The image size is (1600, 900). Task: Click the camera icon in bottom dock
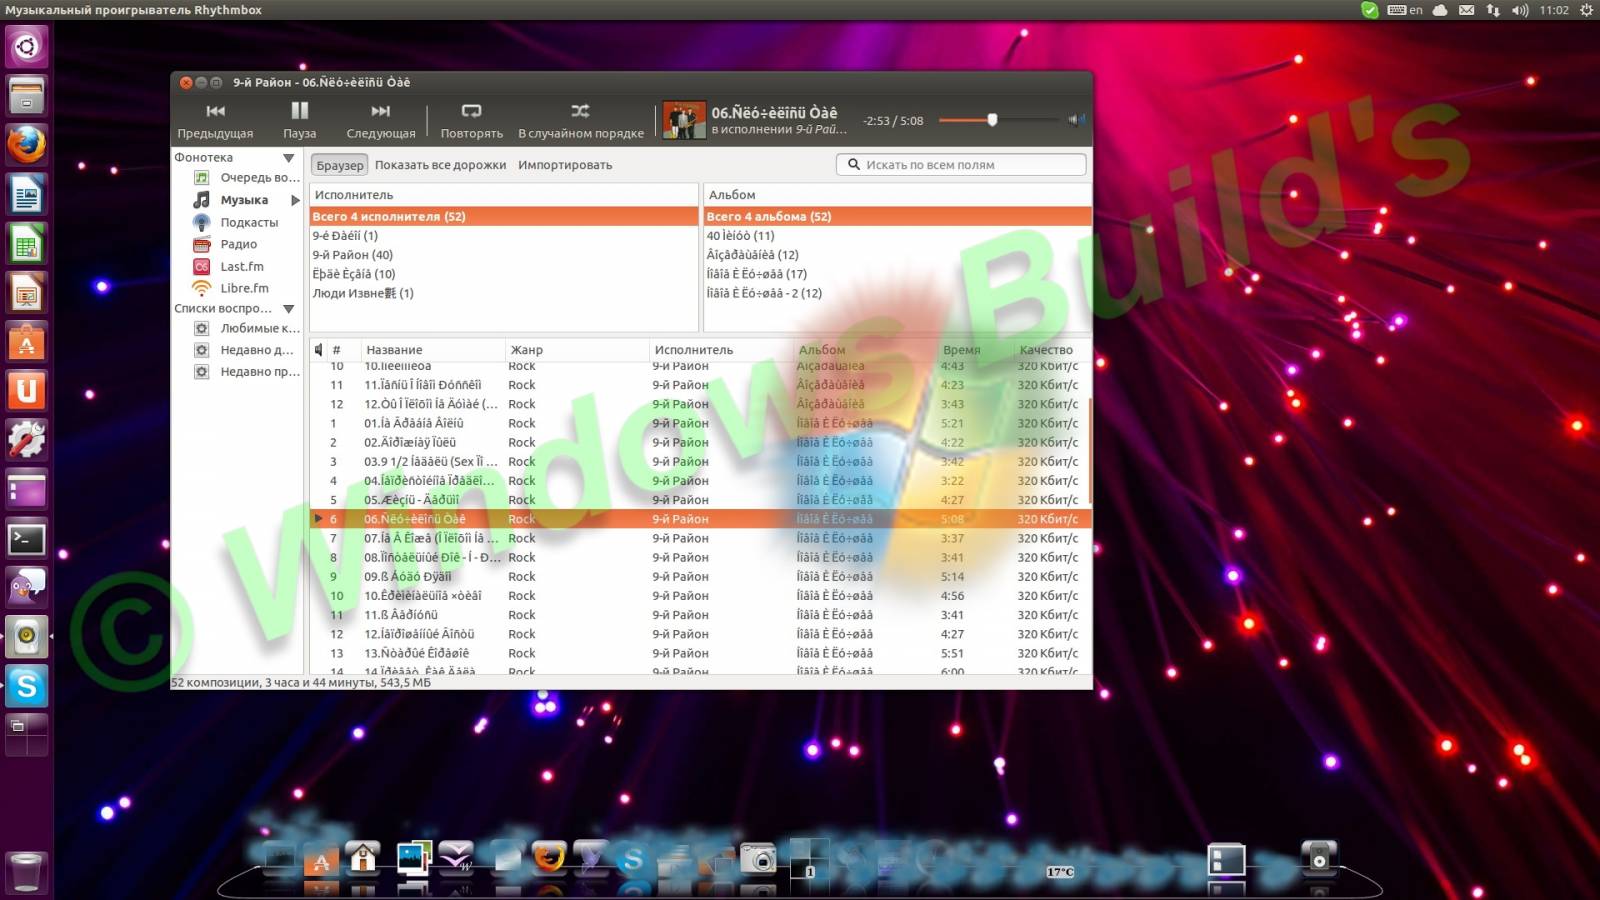[758, 858]
